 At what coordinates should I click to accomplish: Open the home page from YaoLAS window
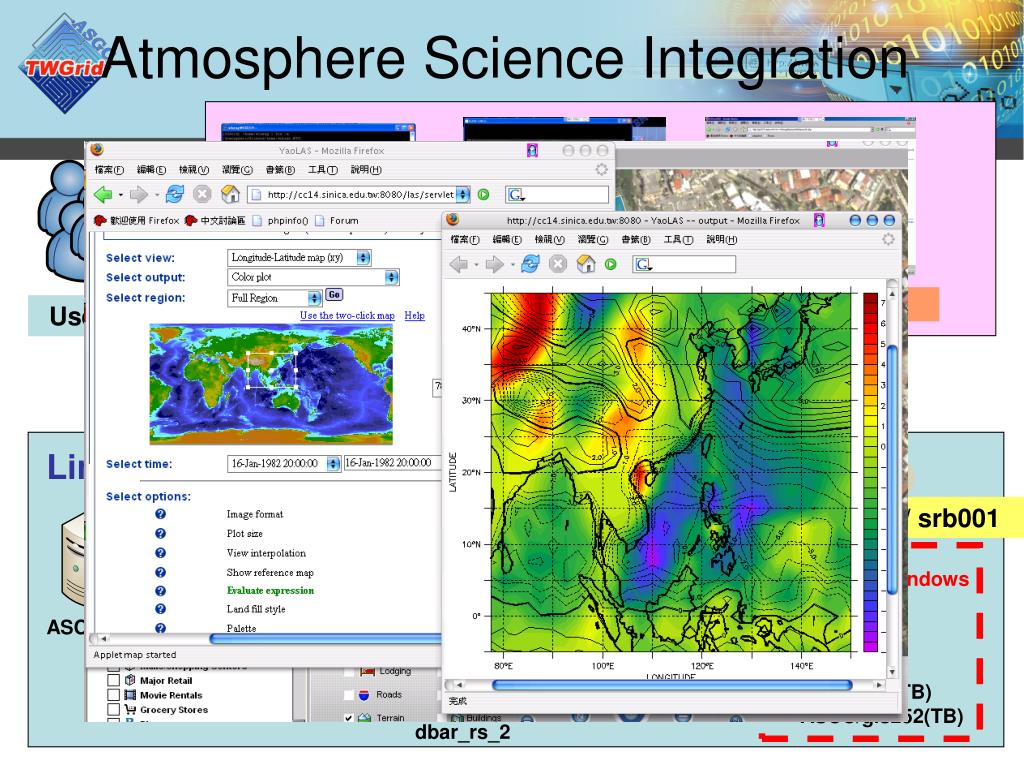point(230,194)
